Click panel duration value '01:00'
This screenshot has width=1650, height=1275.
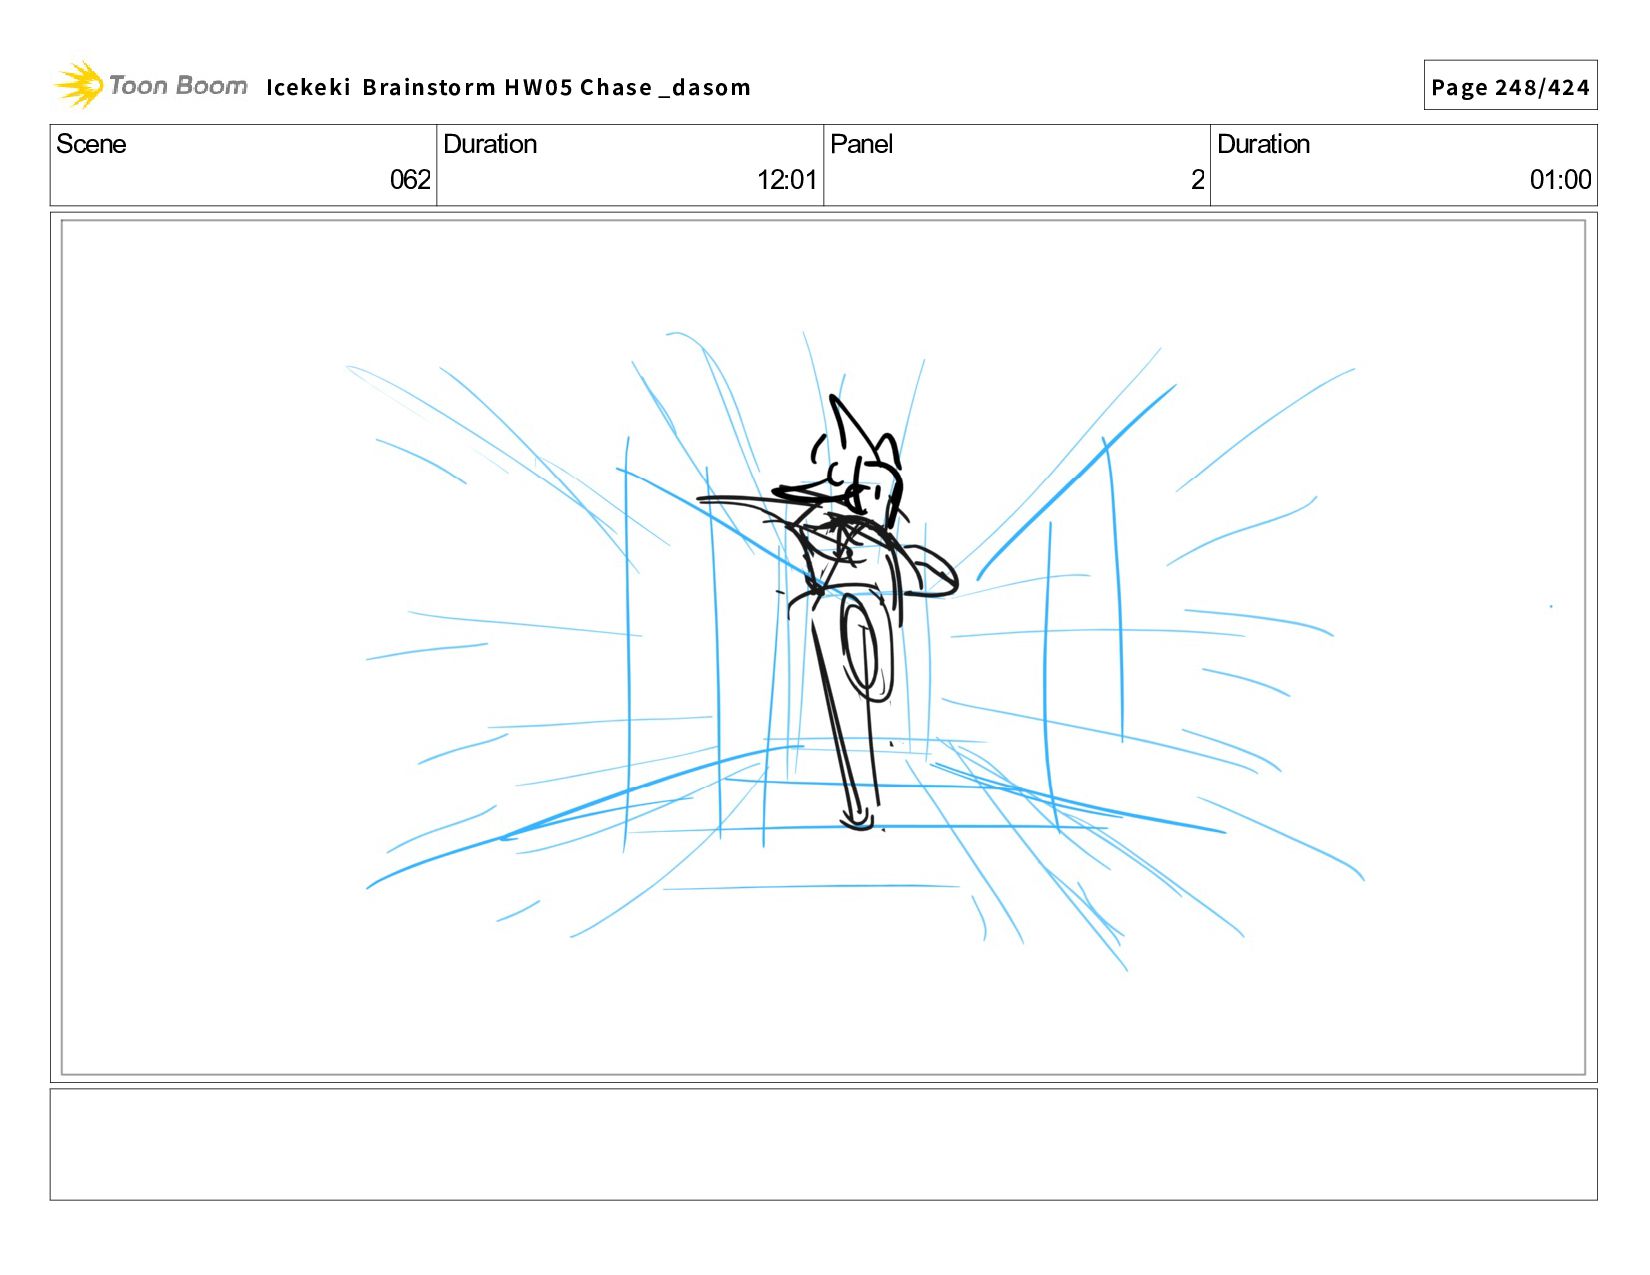click(1560, 180)
